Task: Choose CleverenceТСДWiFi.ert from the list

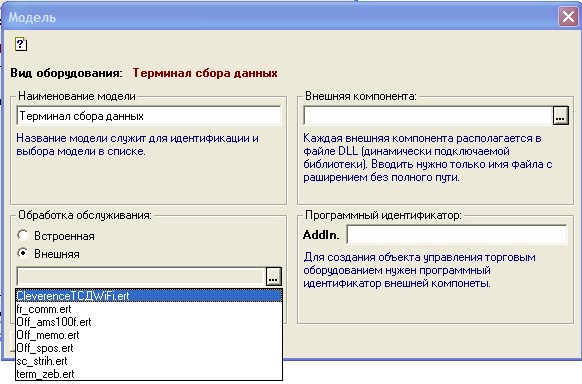Action: pos(149,296)
